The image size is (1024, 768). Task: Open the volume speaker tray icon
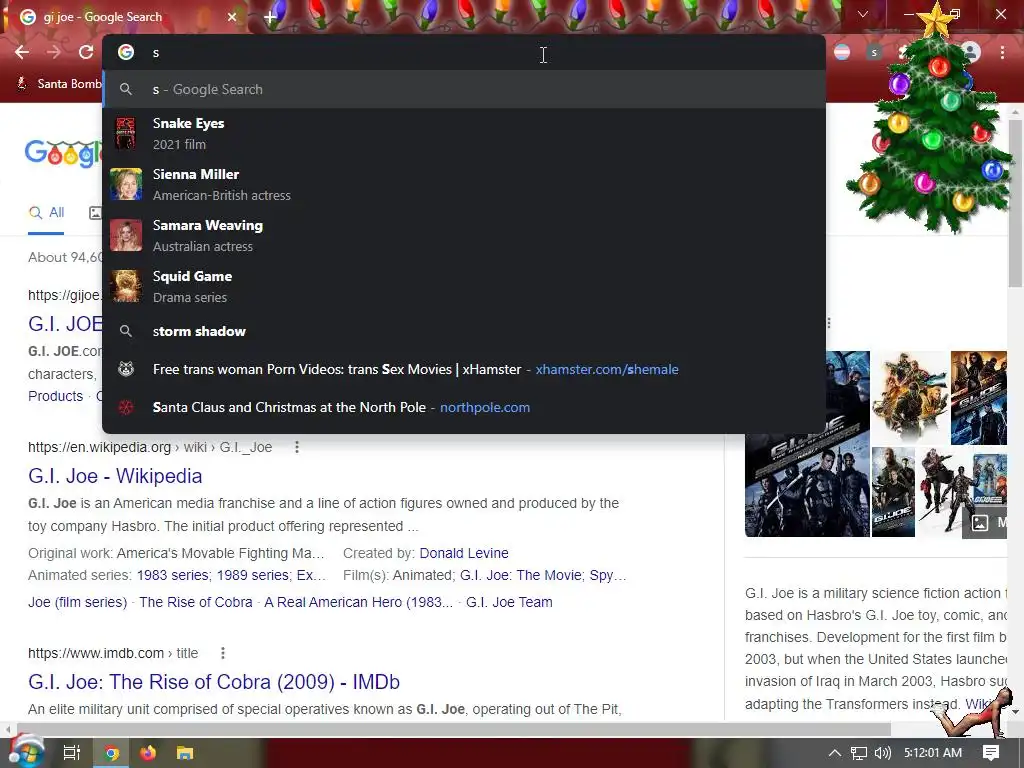click(883, 753)
